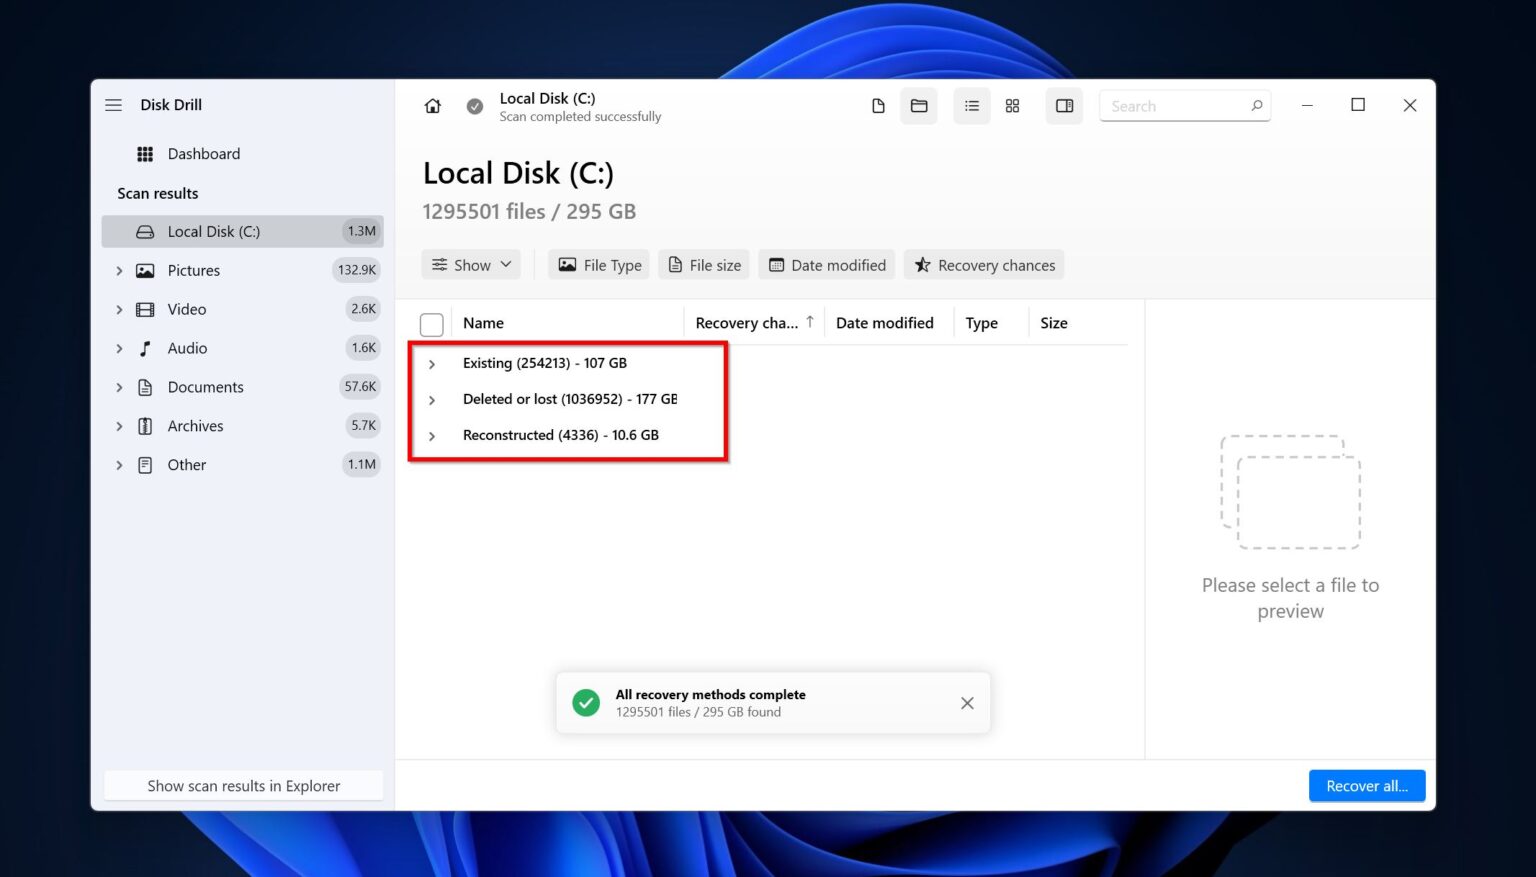The height and width of the screenshot is (877, 1536).
Task: Open the Dashboard from the sidebar
Action: tap(204, 153)
